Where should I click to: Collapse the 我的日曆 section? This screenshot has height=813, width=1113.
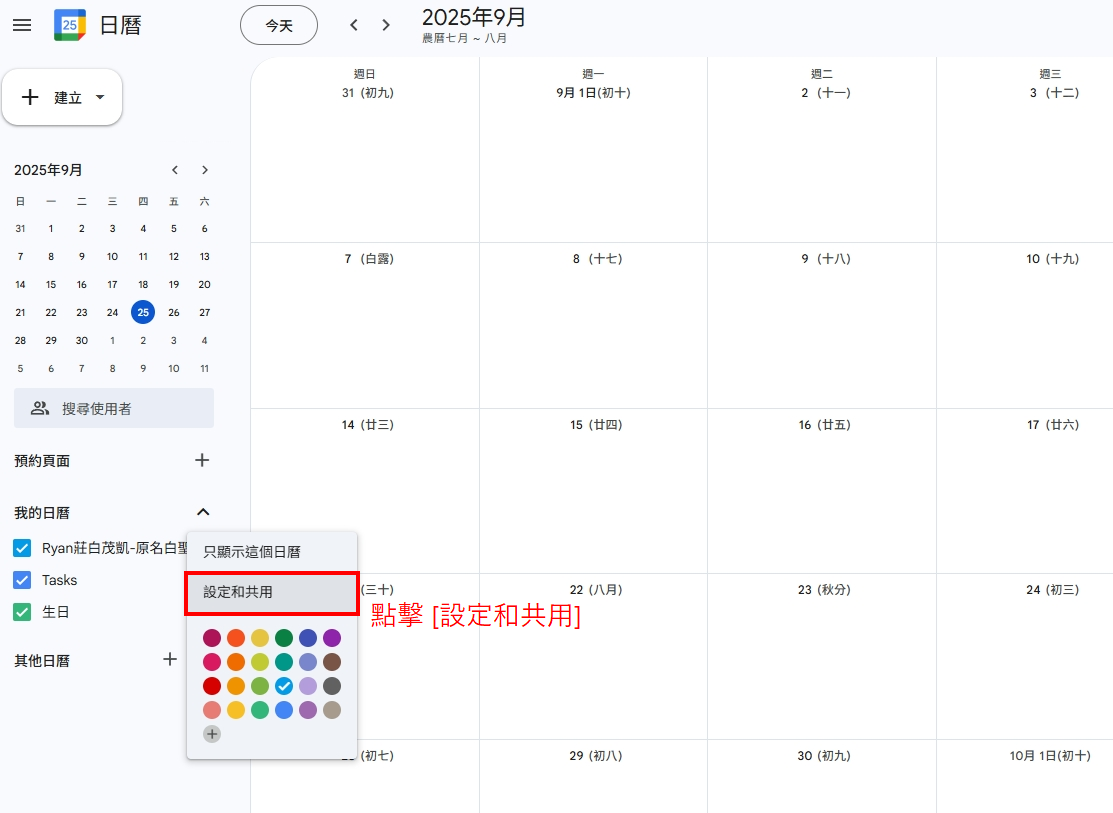coord(203,512)
